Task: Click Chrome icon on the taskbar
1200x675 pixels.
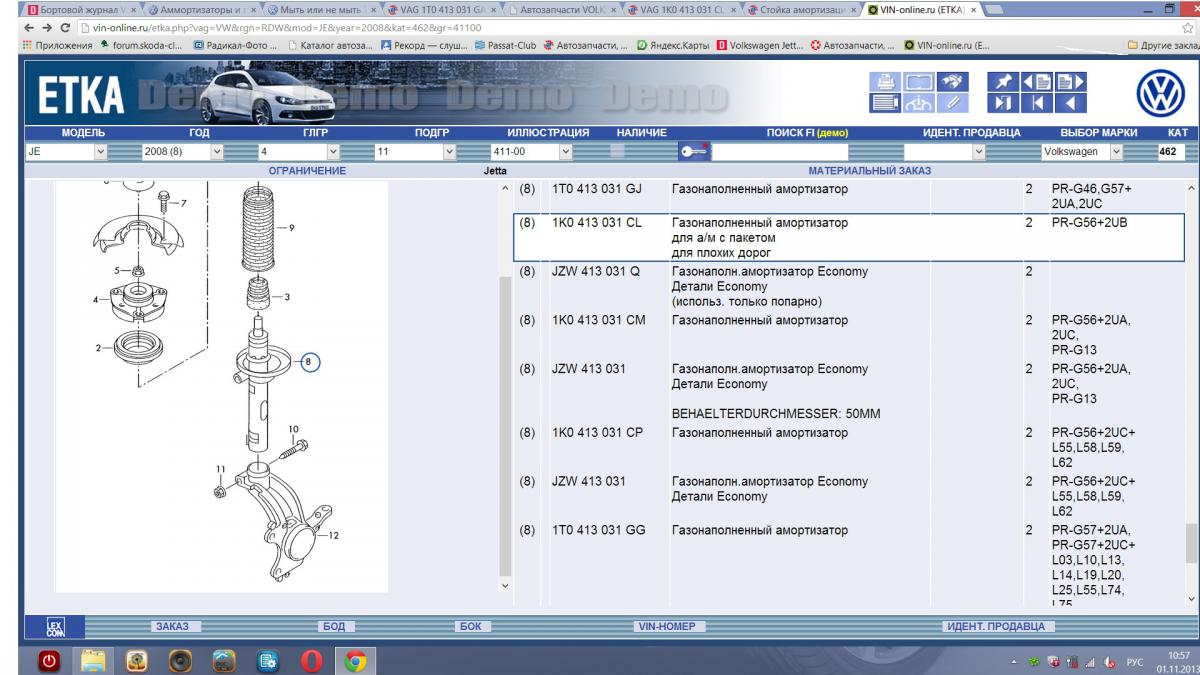Action: coord(354,659)
